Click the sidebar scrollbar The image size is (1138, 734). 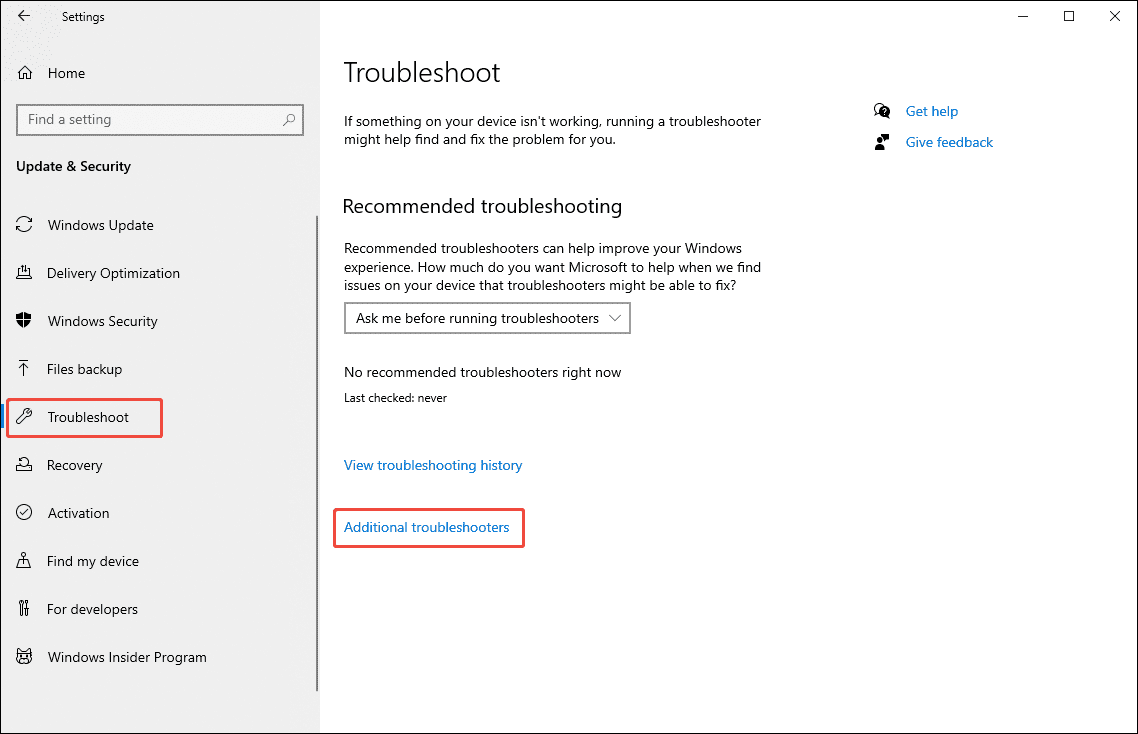pos(316,450)
